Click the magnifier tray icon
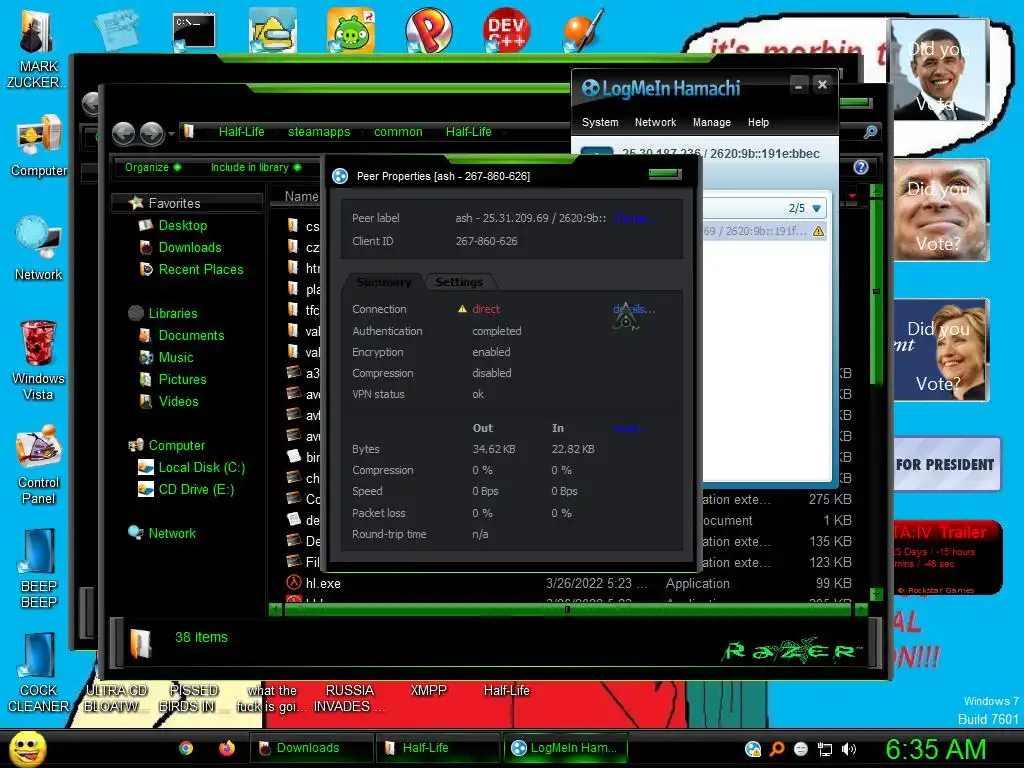 click(x=777, y=749)
